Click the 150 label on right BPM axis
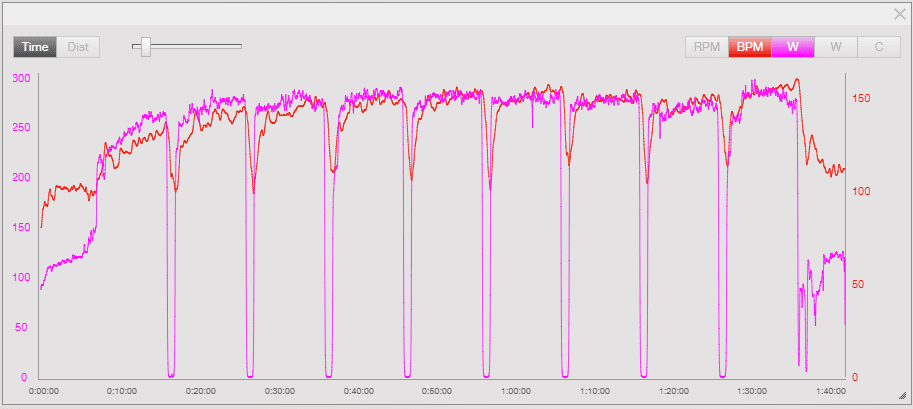The height and width of the screenshot is (409, 913). pos(859,98)
